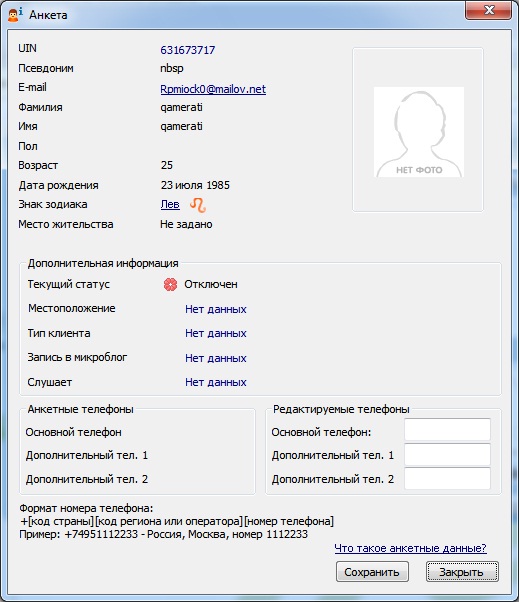519x602 pixels.
Task: Click Нет данных next to Тип клиента
Action: point(216,333)
